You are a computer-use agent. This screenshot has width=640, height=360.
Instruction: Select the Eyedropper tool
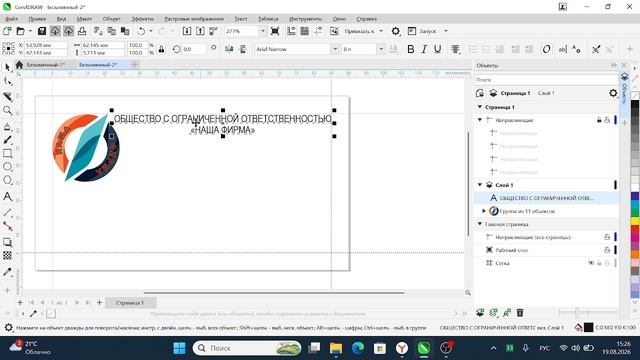pyautogui.click(x=7, y=272)
